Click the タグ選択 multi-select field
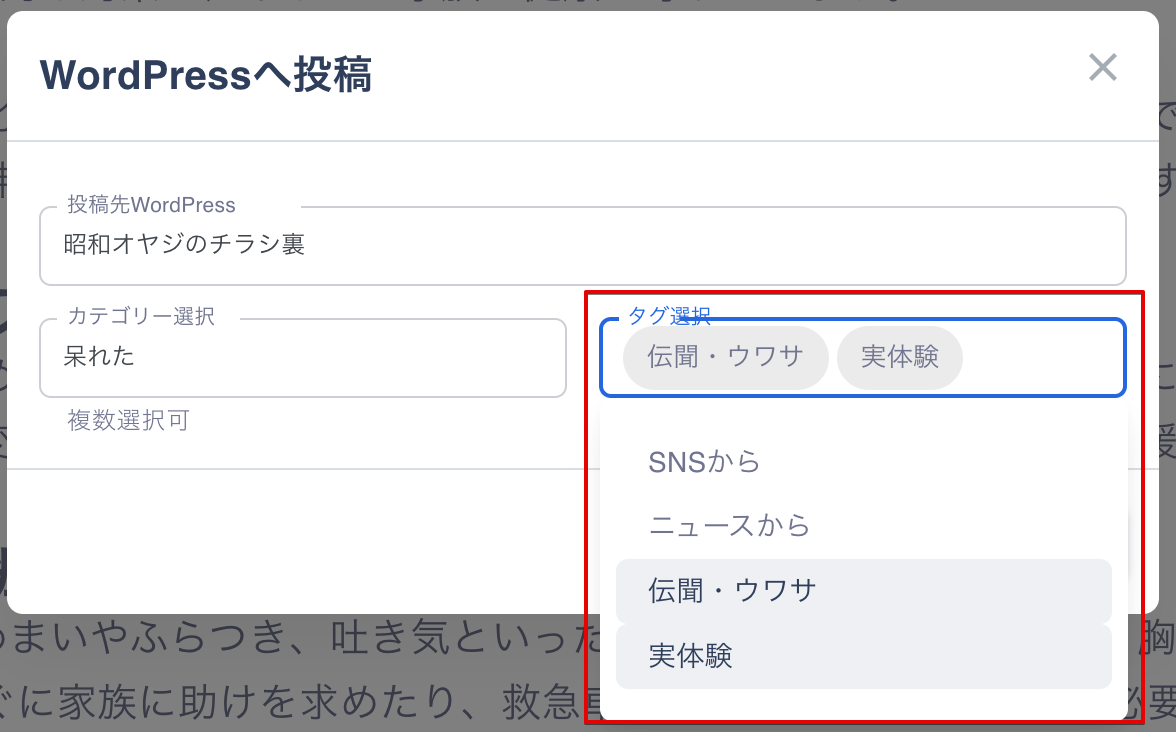Screen dimensions: 1176x732 click(863, 358)
